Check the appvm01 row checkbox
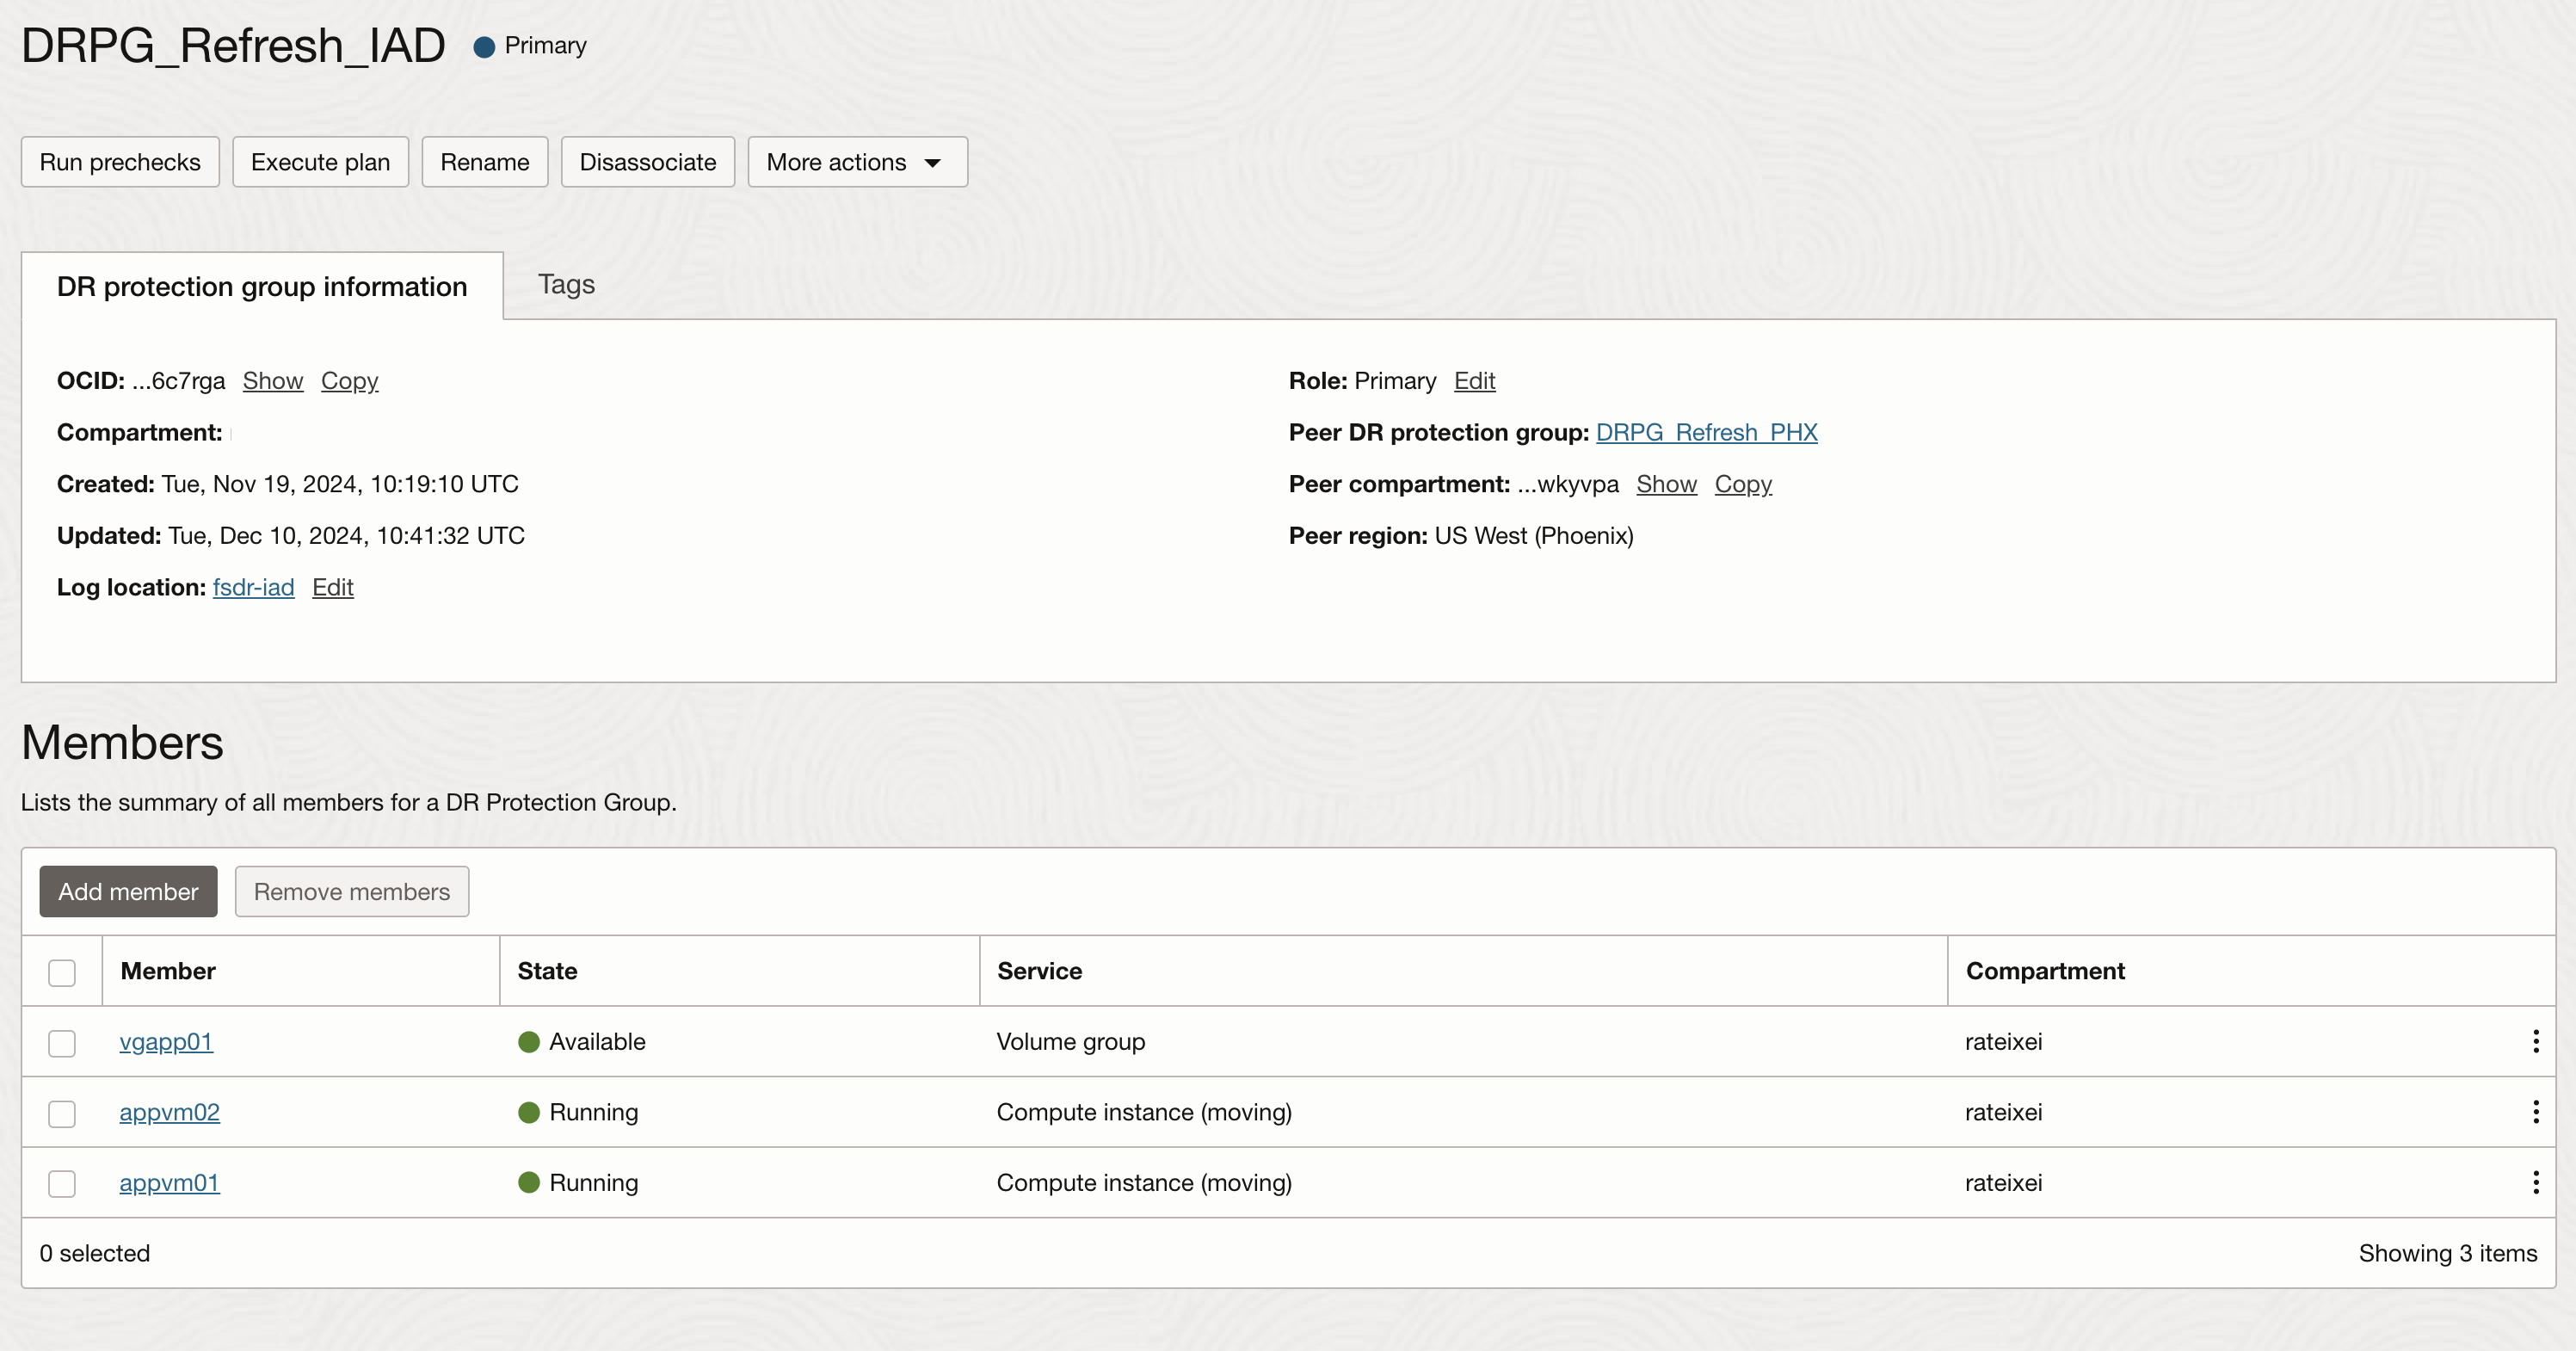2576x1351 pixels. point(62,1184)
